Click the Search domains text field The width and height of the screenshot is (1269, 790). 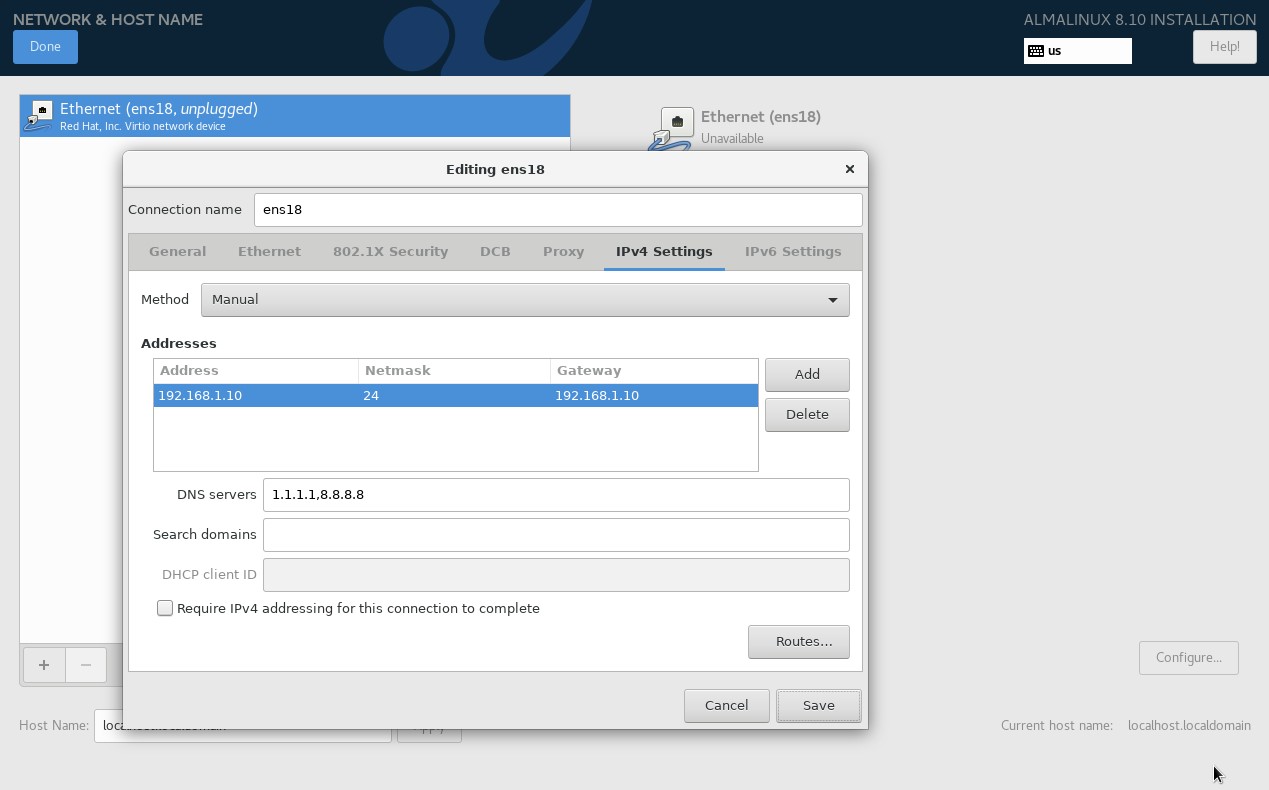point(555,535)
